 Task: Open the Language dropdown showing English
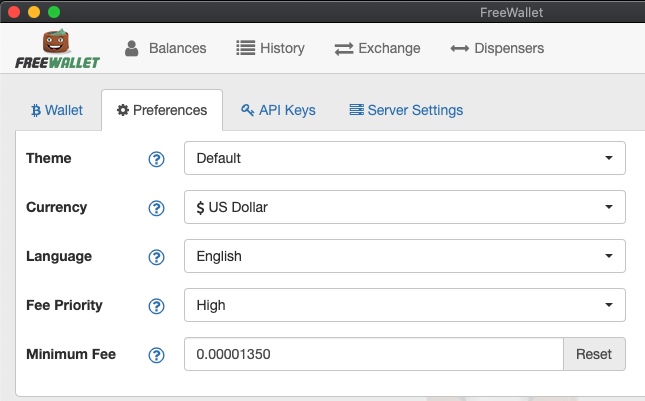coord(405,256)
